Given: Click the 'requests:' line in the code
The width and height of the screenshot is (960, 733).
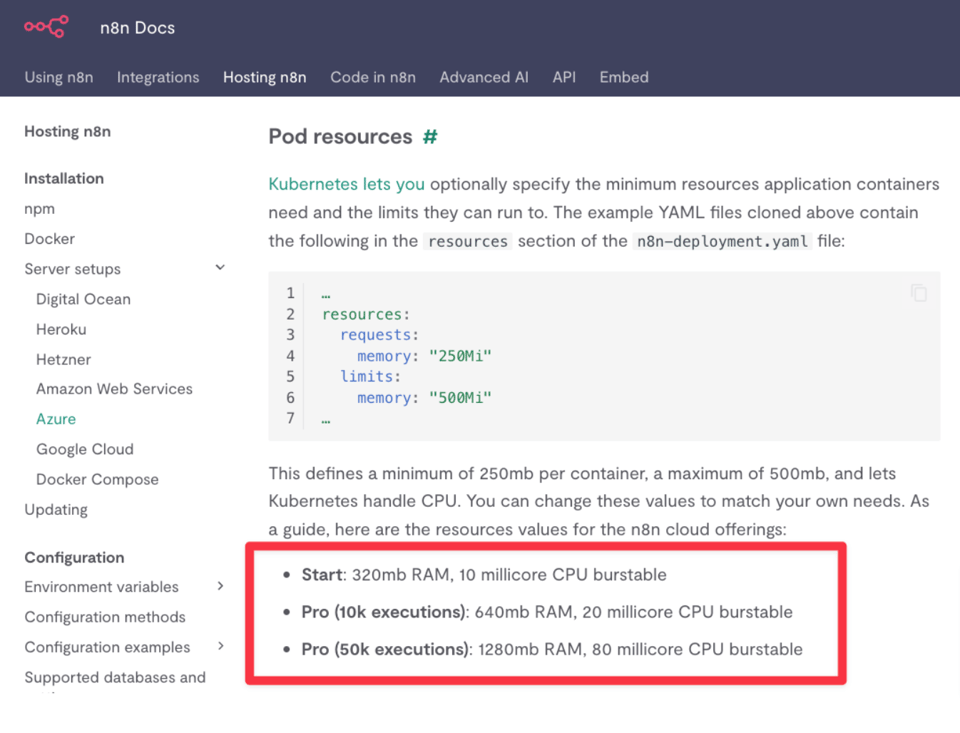Looking at the screenshot, I should [380, 335].
